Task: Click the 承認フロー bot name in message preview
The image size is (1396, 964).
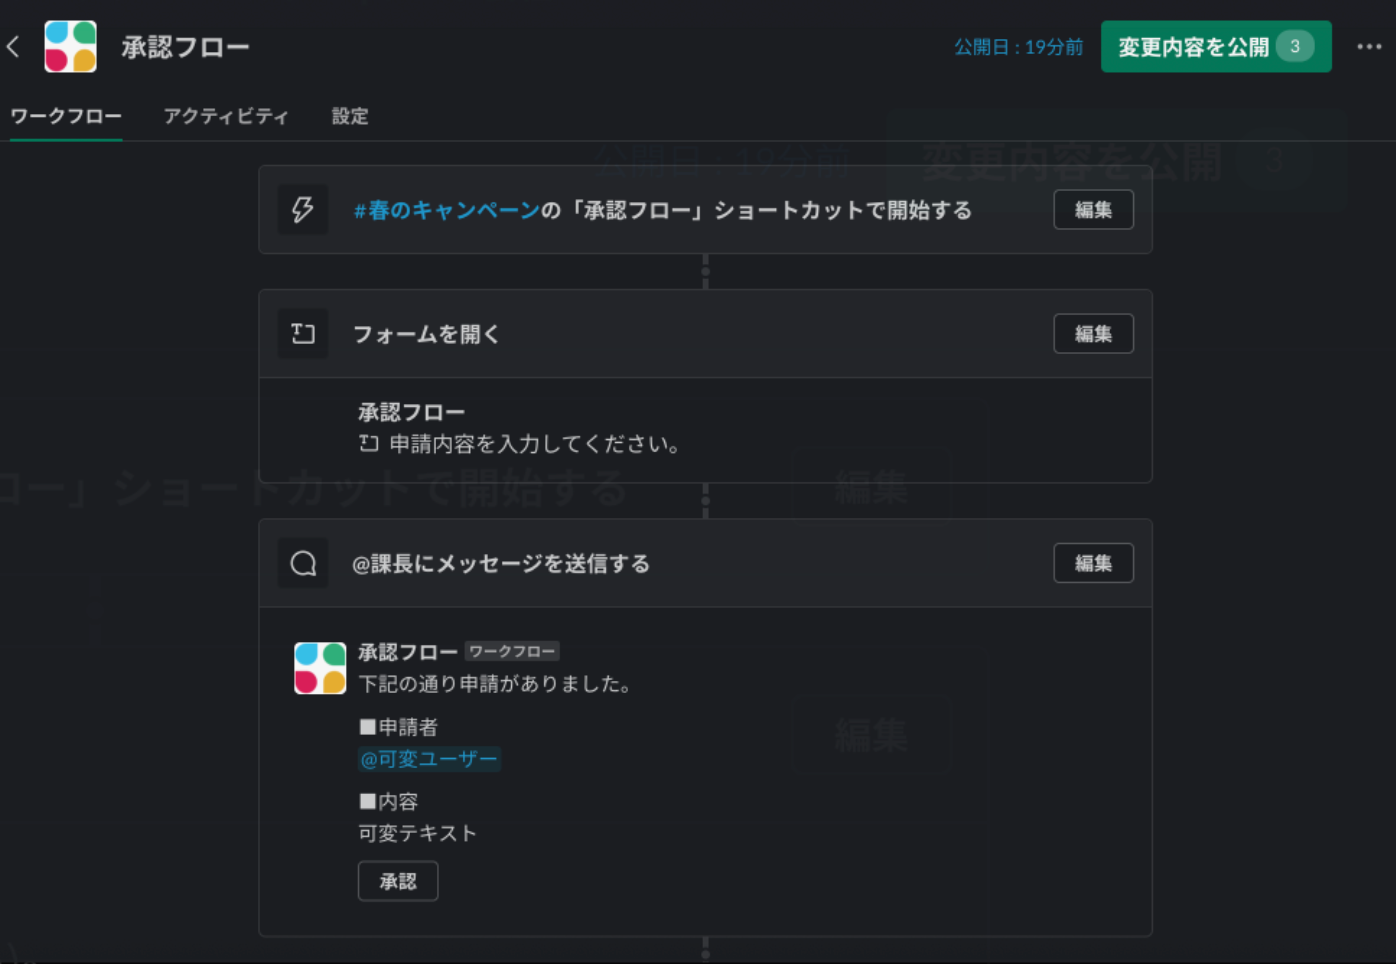Action: 408,652
